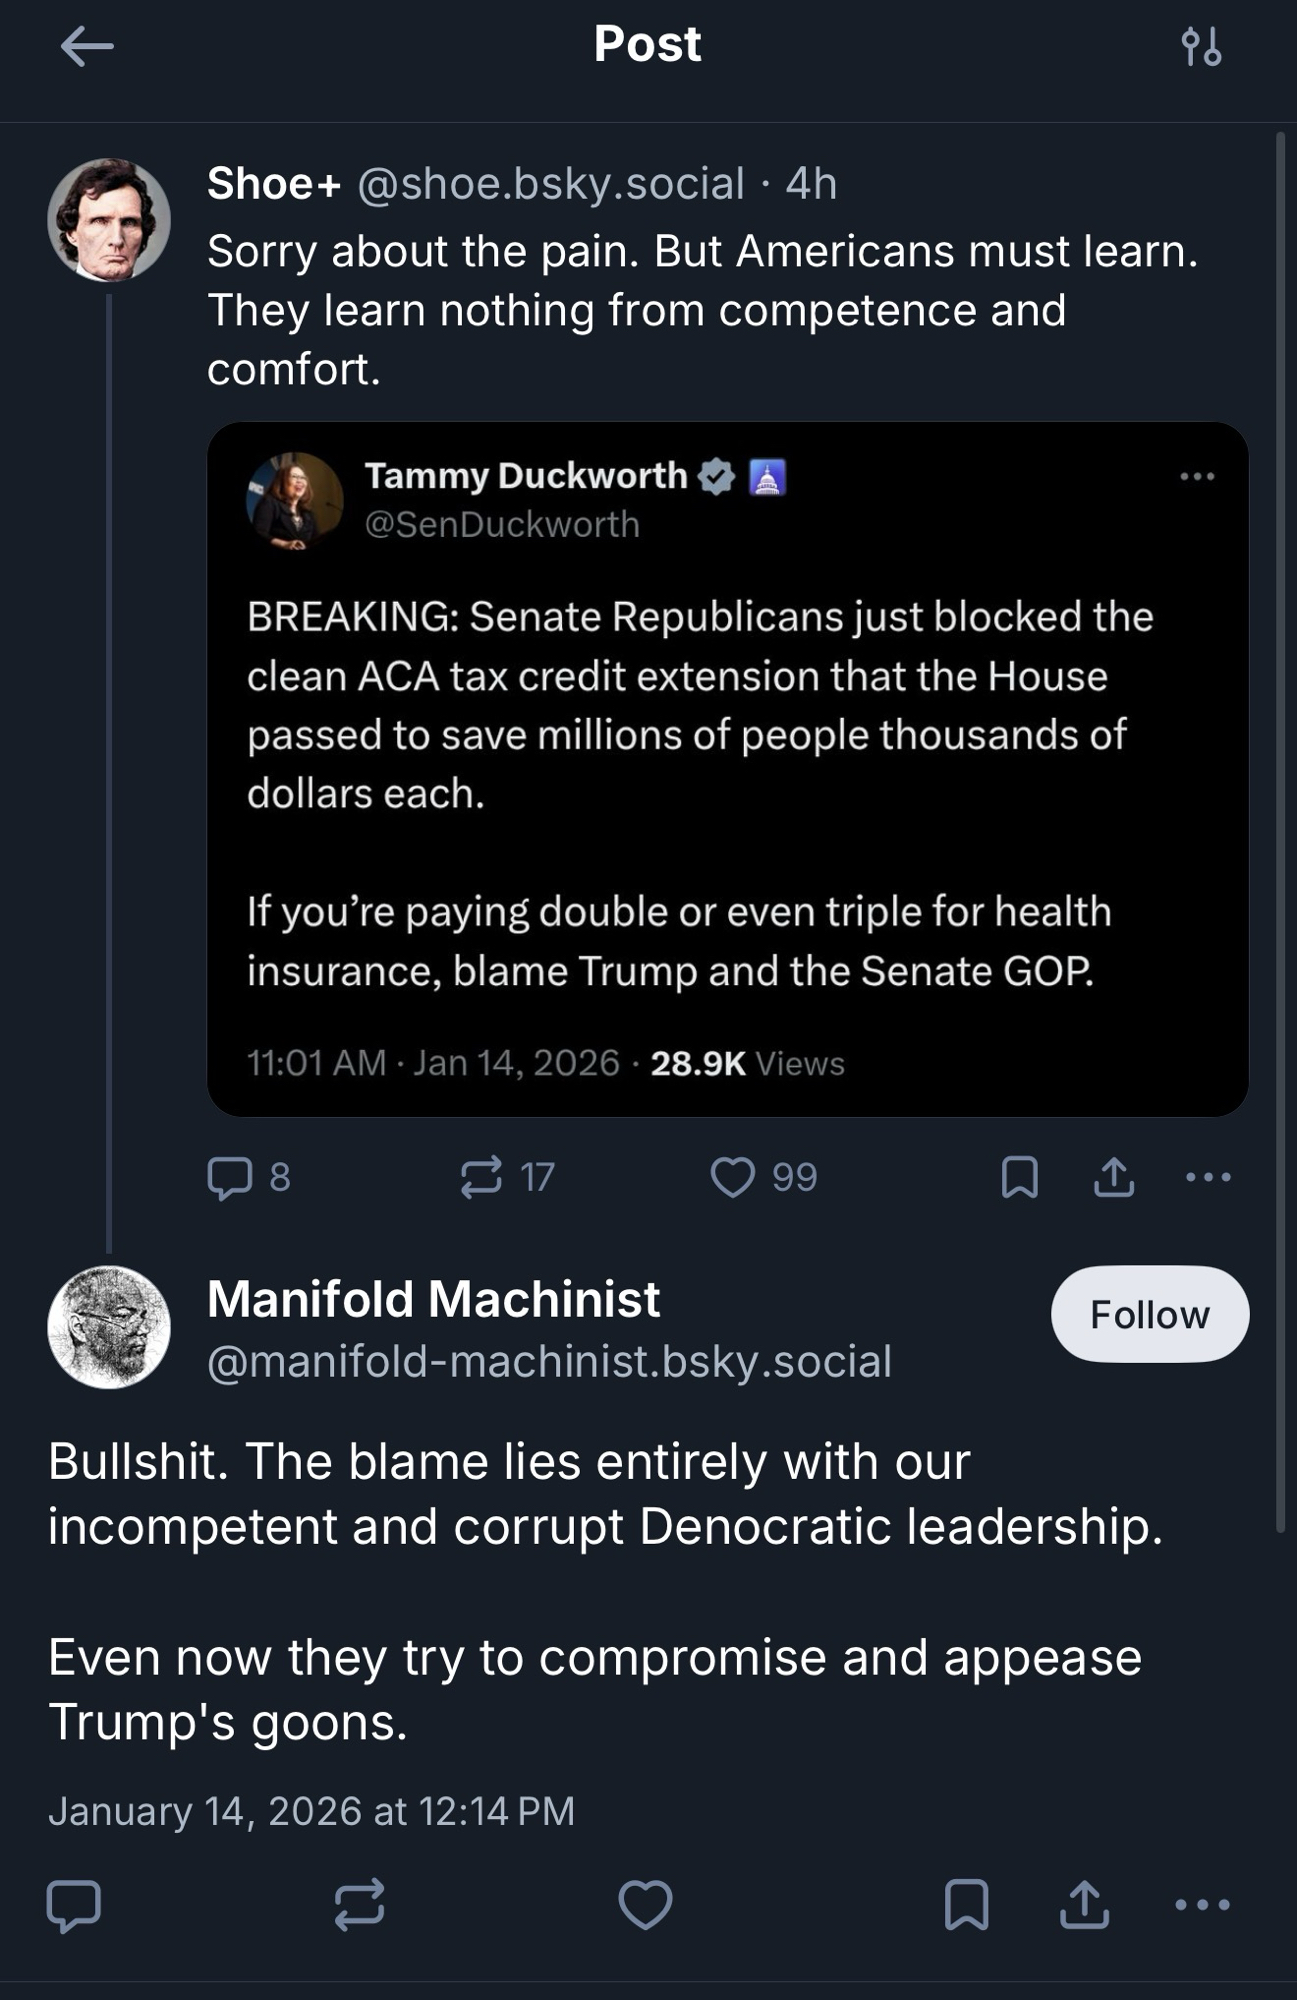The width and height of the screenshot is (1297, 2000).
Task: View Manifold Machinist's profile picture
Action: pyautogui.click(x=109, y=1327)
